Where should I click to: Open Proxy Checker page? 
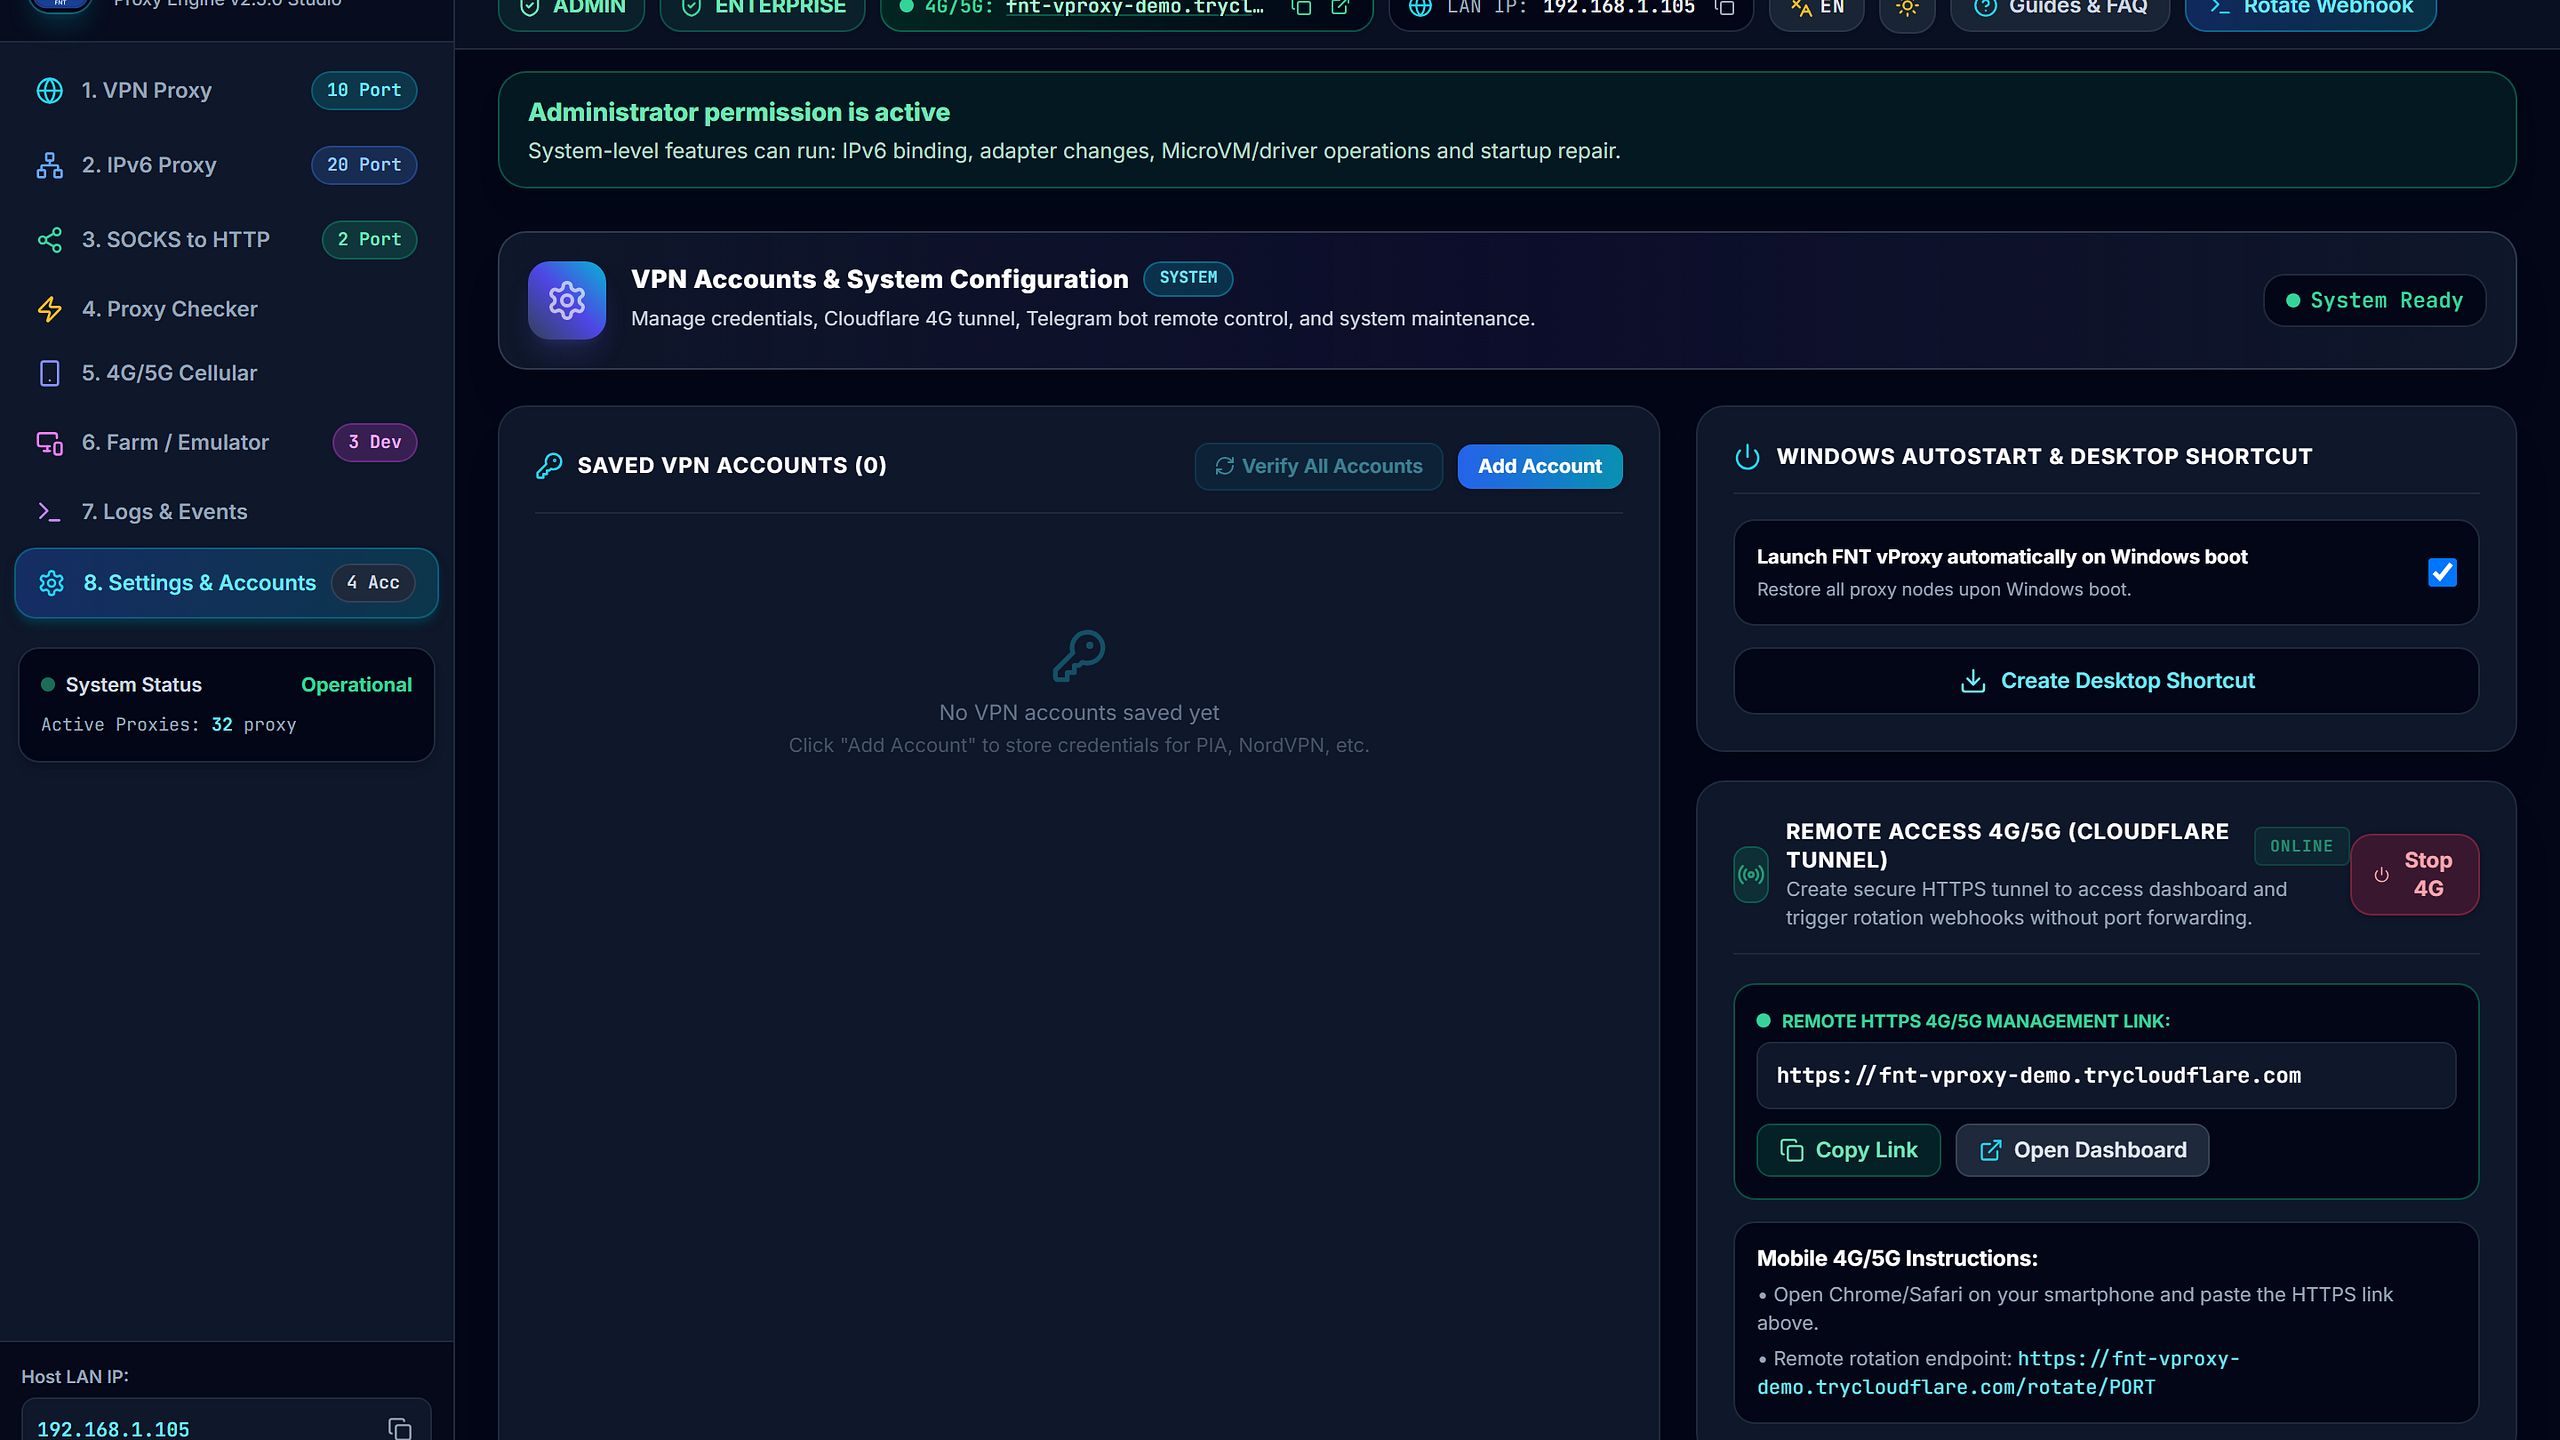pos(226,309)
